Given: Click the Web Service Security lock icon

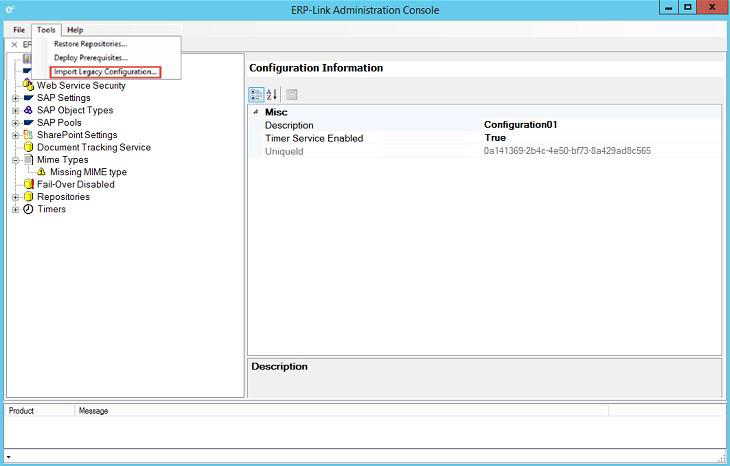Looking at the screenshot, I should click(x=28, y=86).
